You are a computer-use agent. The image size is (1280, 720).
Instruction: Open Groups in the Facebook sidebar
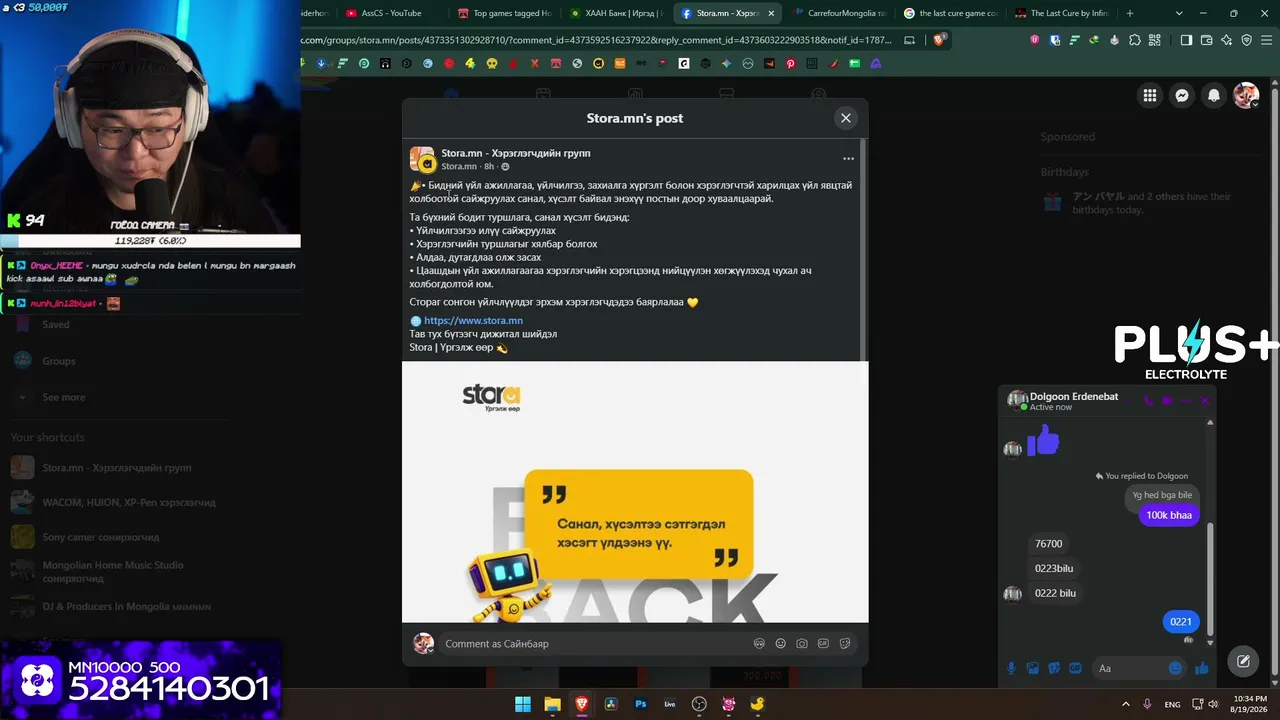coord(58,361)
